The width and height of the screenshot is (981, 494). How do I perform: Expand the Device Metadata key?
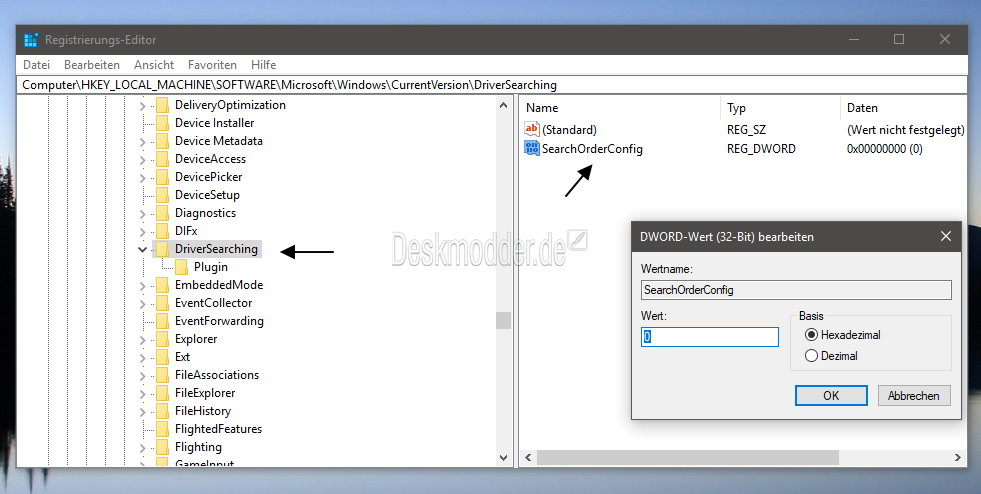click(x=143, y=142)
